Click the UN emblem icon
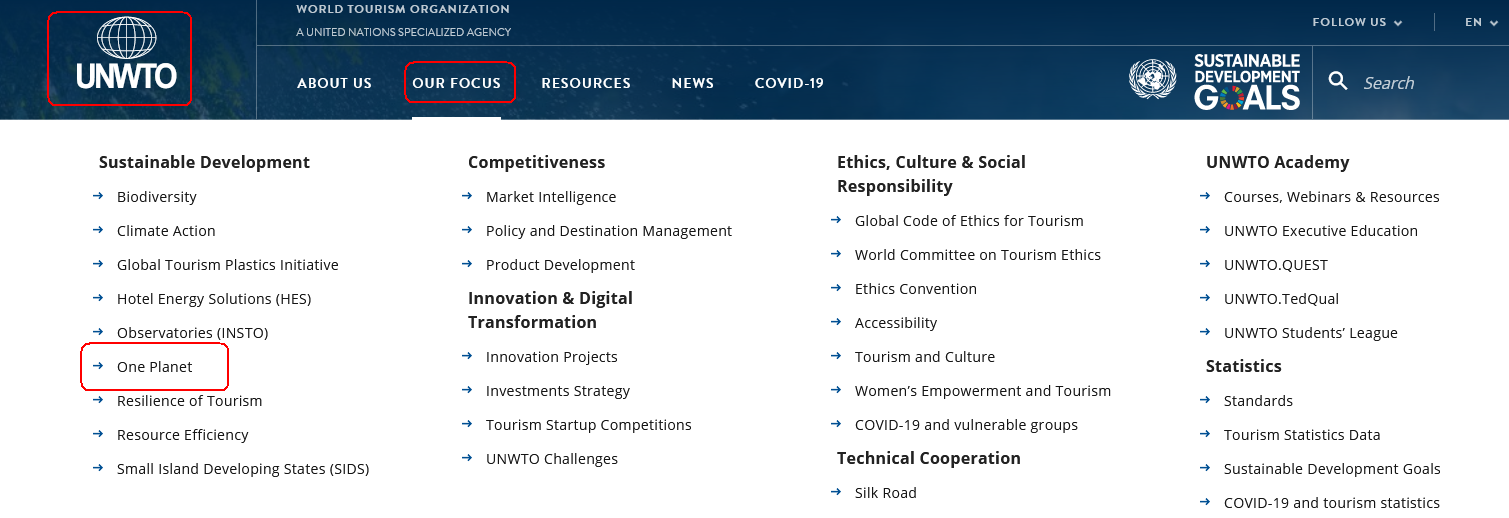This screenshot has width=1509, height=518. pyautogui.click(x=1153, y=79)
